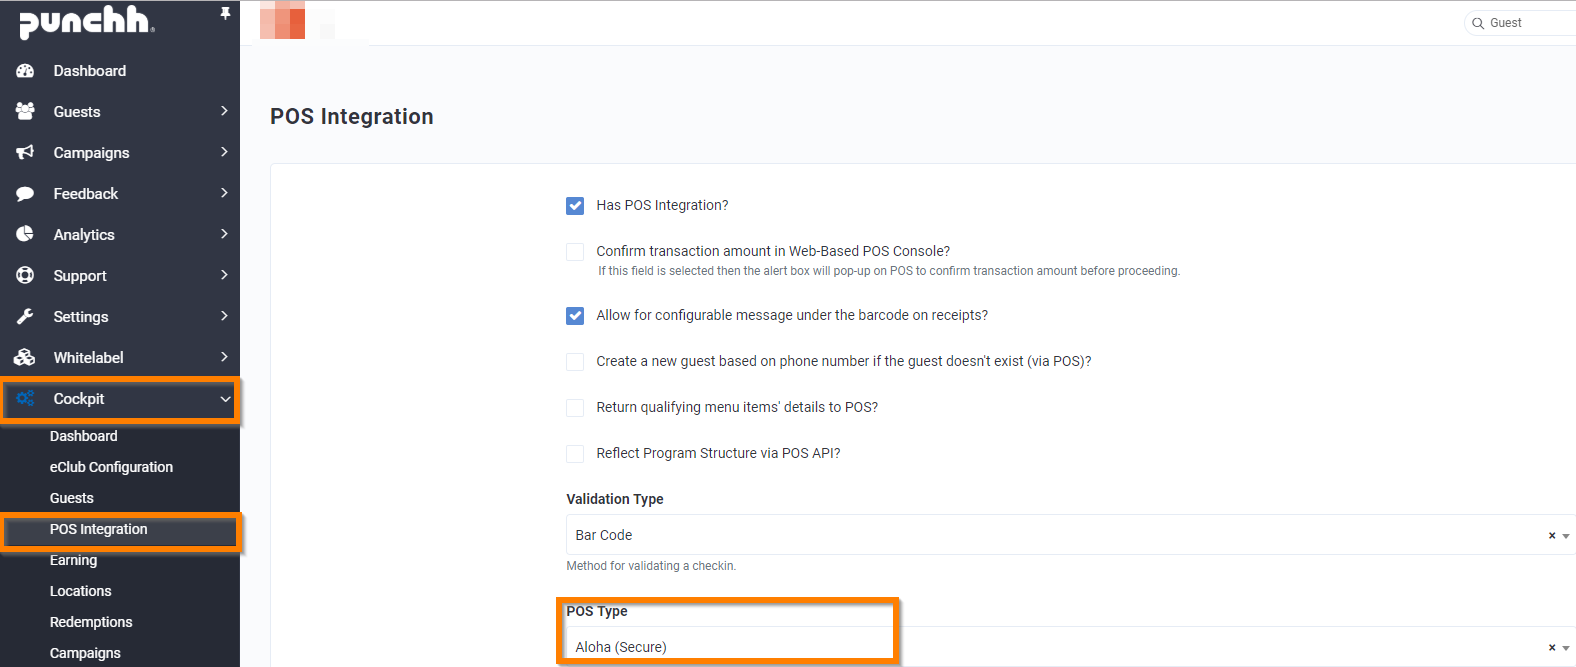Click the Guests people icon
The width and height of the screenshot is (1576, 667).
coord(26,112)
